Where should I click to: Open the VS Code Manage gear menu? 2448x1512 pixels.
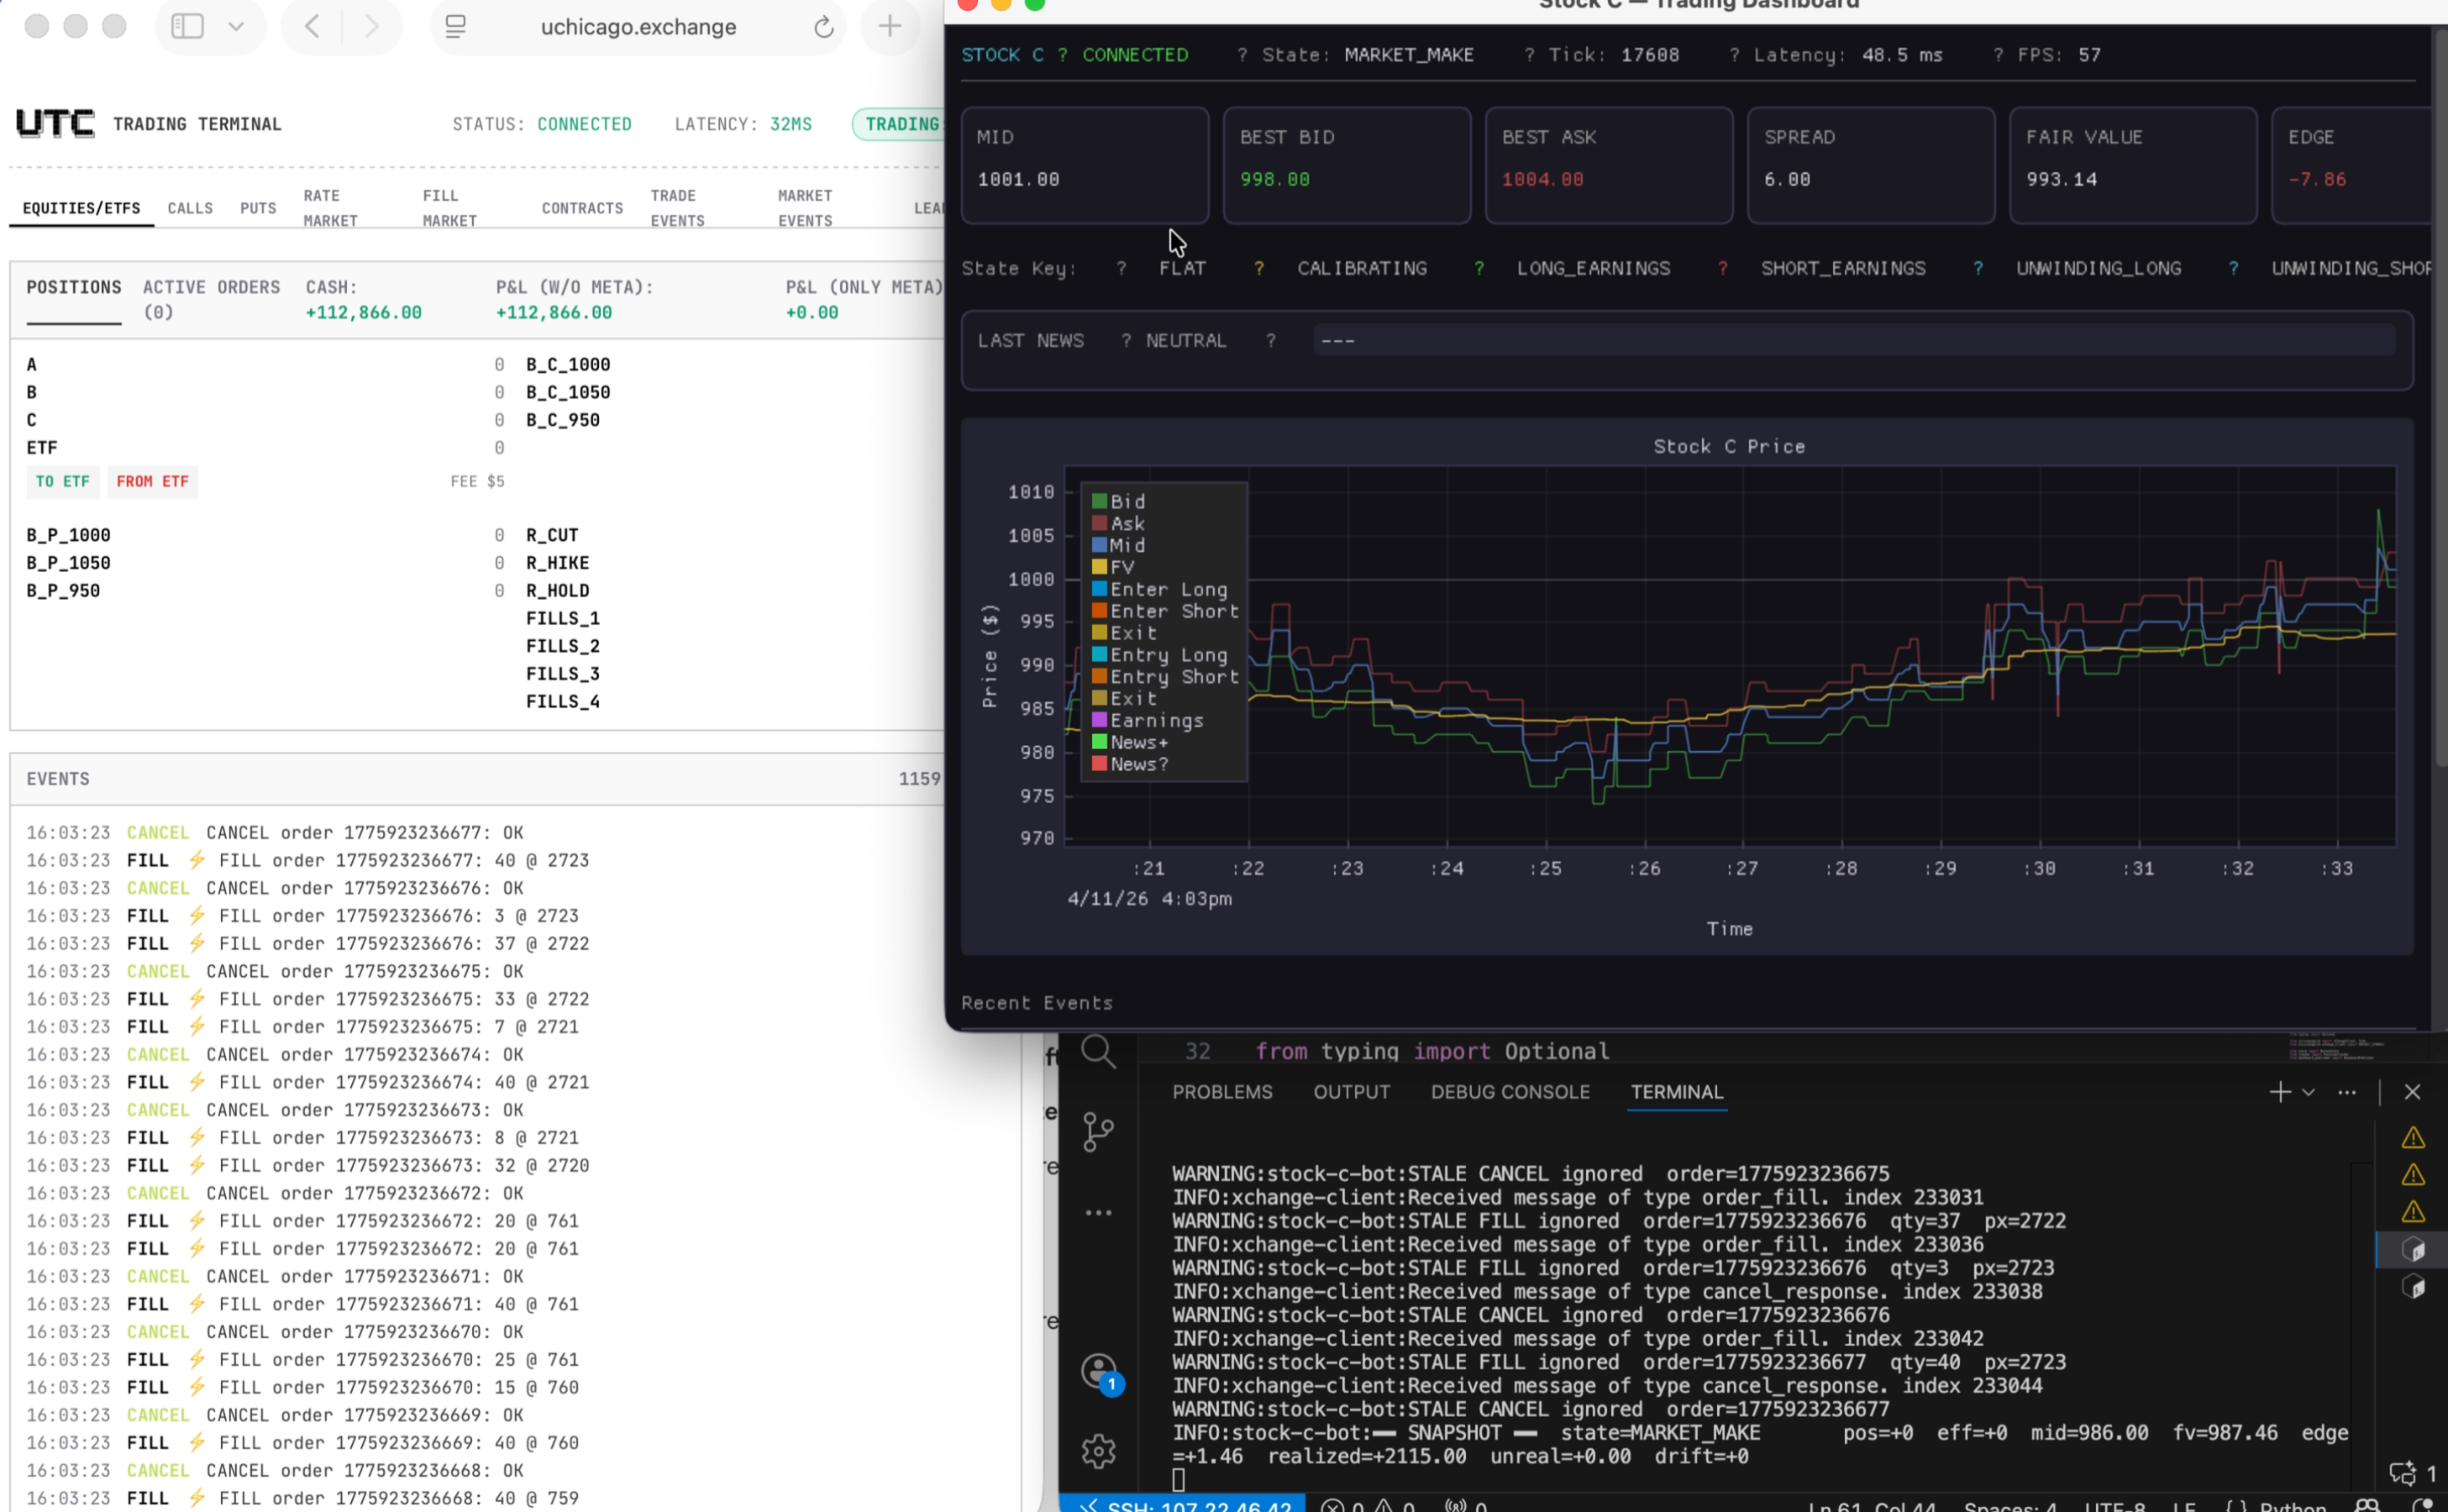(x=1098, y=1451)
